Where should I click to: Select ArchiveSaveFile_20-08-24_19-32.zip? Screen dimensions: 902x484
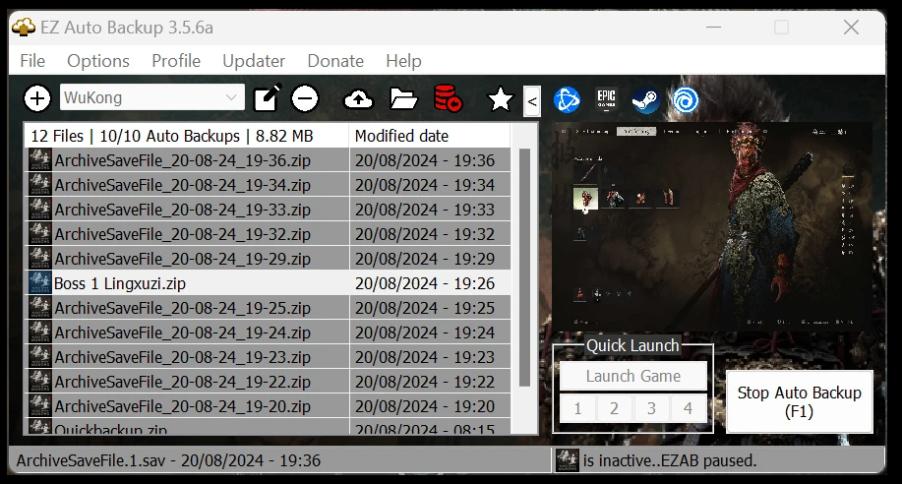point(269,234)
